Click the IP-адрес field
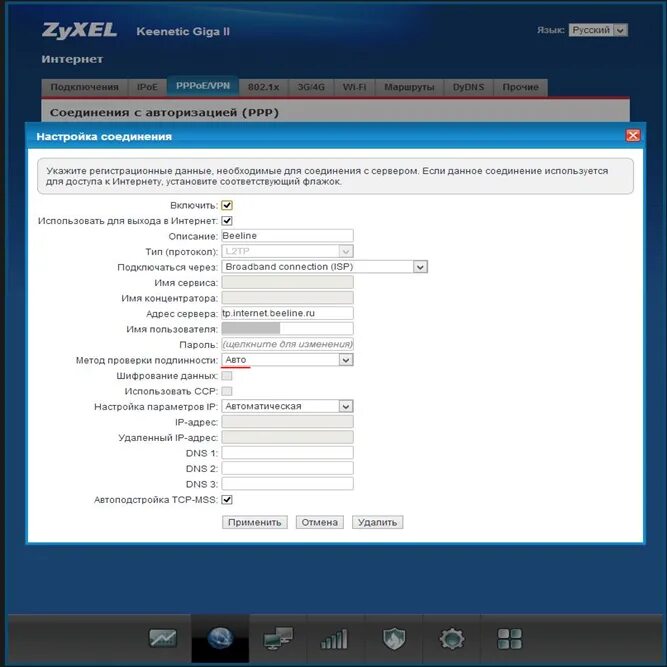Viewport: 667px width, 667px height. pyautogui.click(x=287, y=422)
